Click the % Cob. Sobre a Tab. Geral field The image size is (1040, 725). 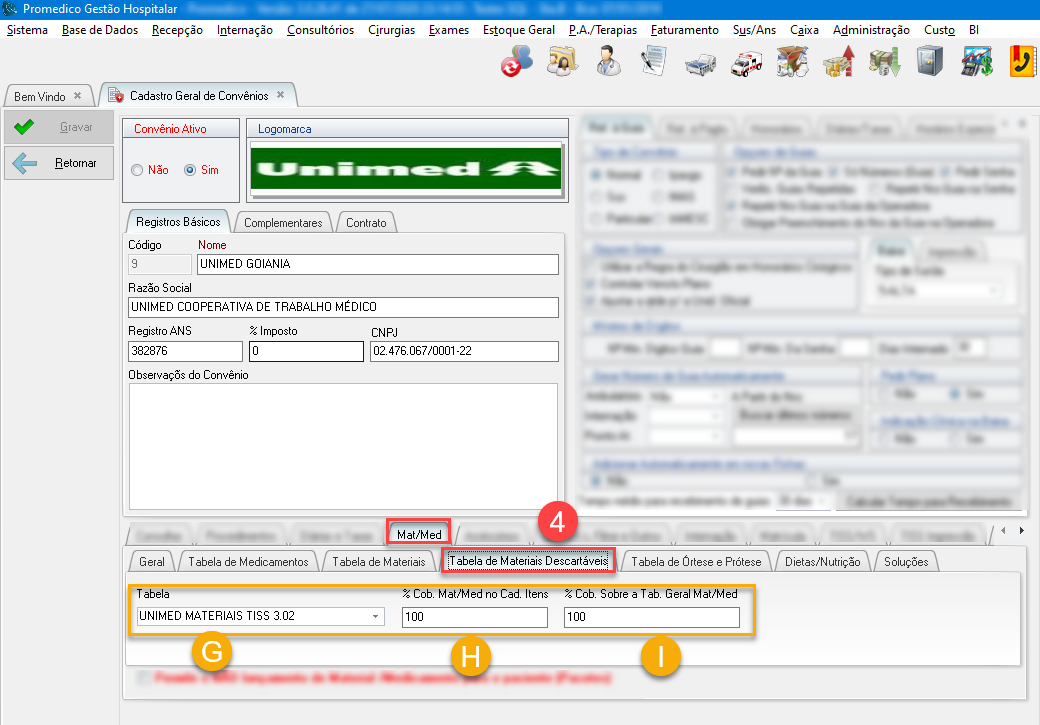tap(652, 617)
